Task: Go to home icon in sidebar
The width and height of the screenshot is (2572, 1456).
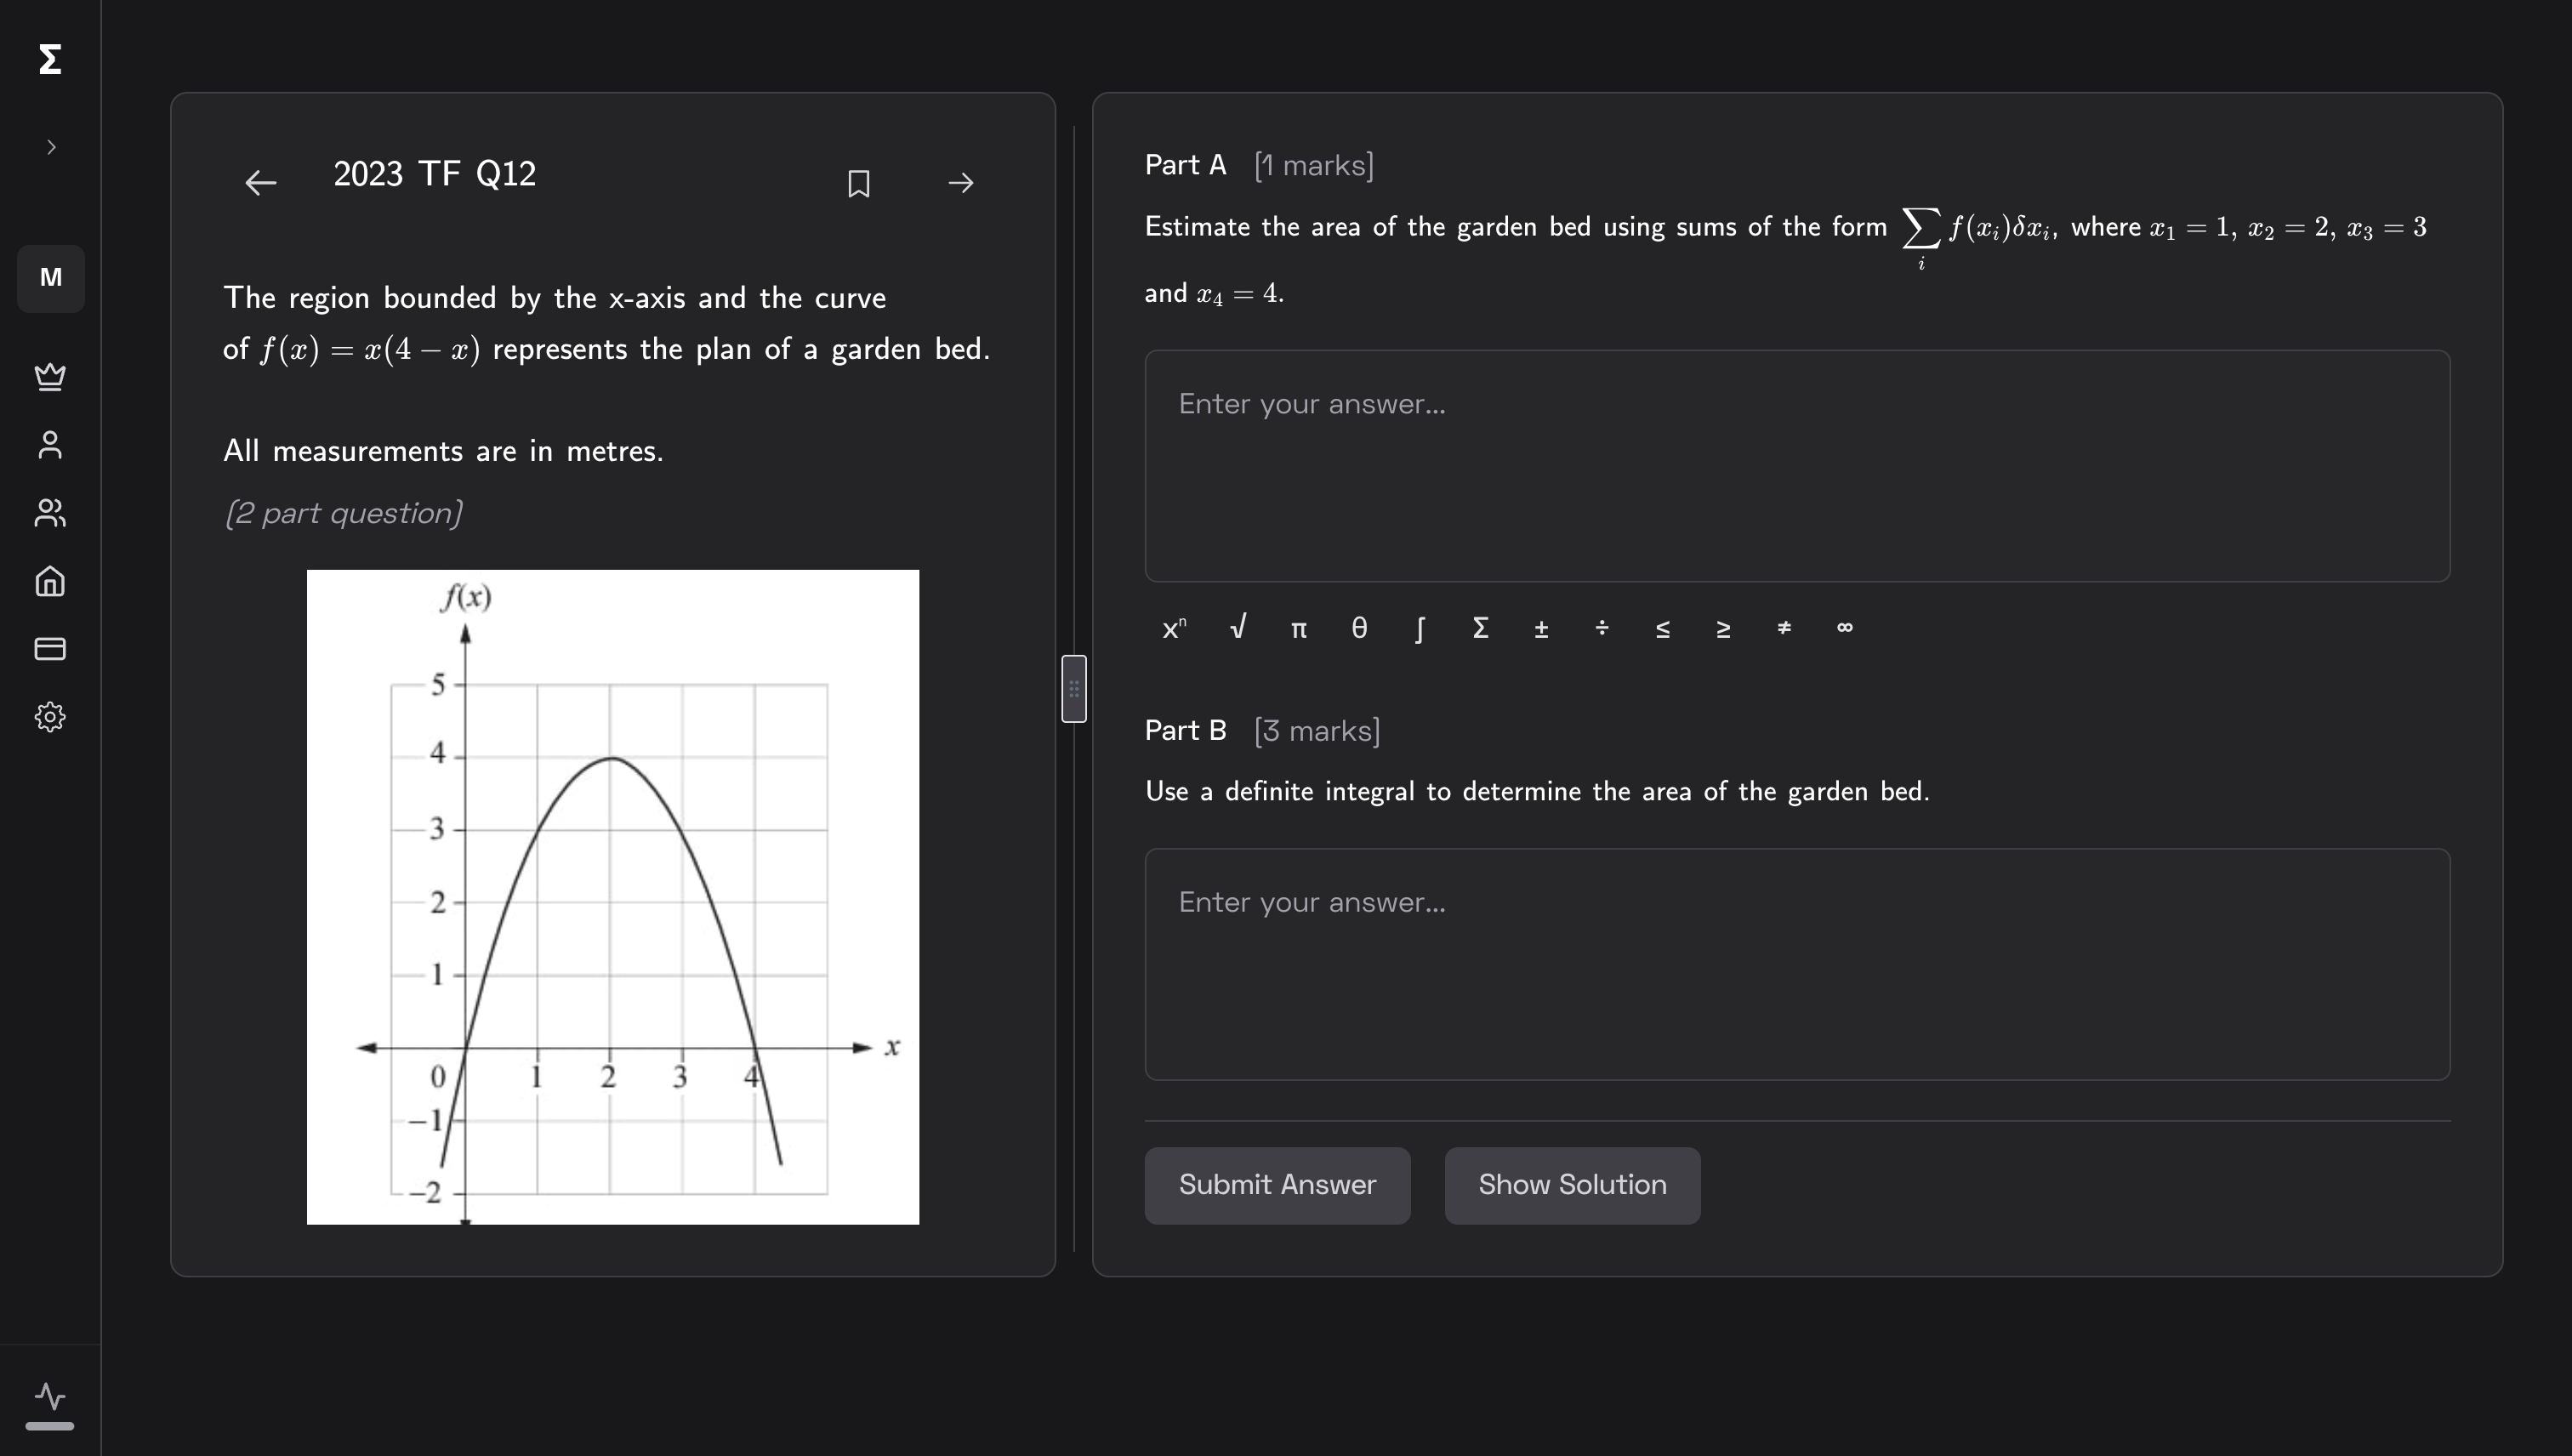Action: [x=50, y=581]
